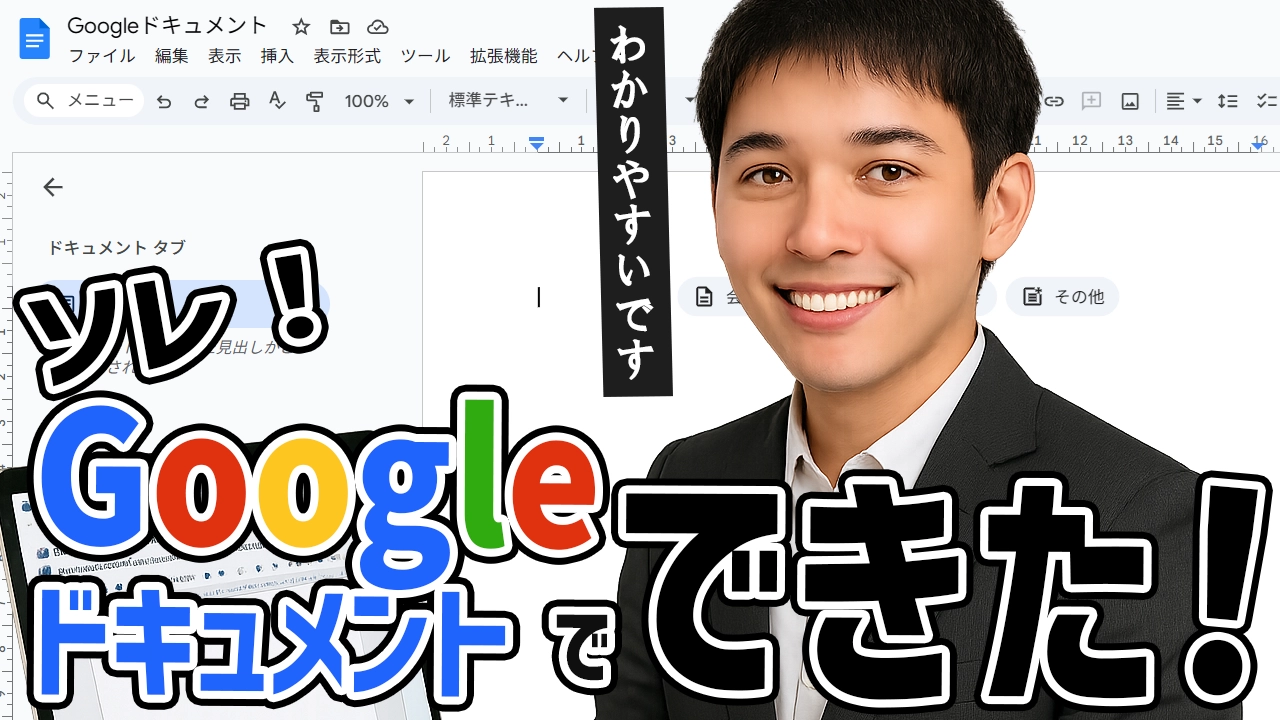Toggle the checklist formatting button
Viewport: 1280px width, 720px height.
(x=1266, y=101)
